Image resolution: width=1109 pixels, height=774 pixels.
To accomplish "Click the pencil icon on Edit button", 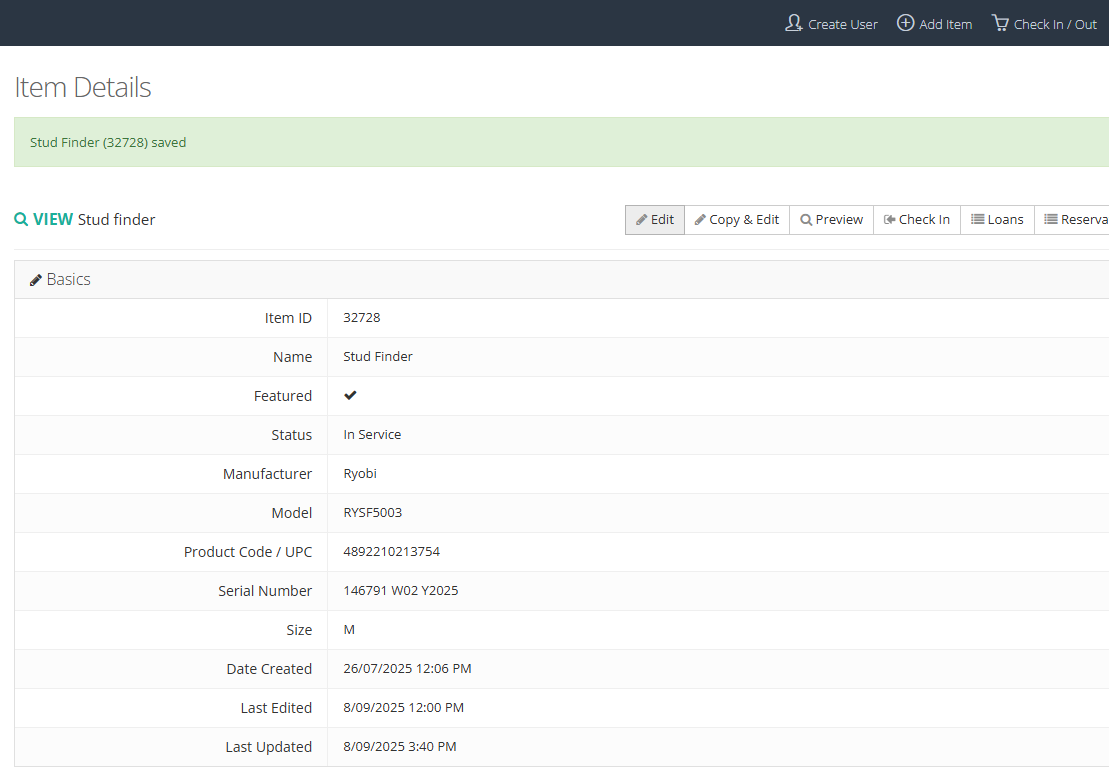I will pyautogui.click(x=641, y=220).
